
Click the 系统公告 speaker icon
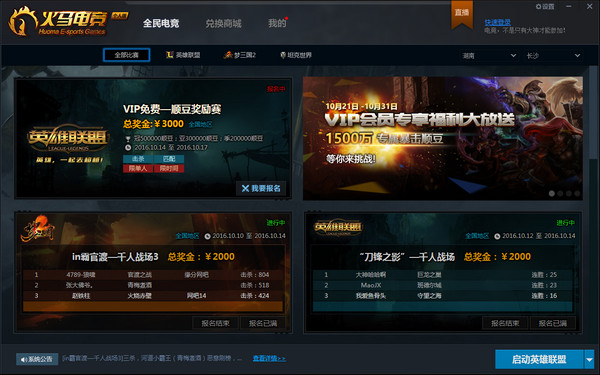coord(24,359)
